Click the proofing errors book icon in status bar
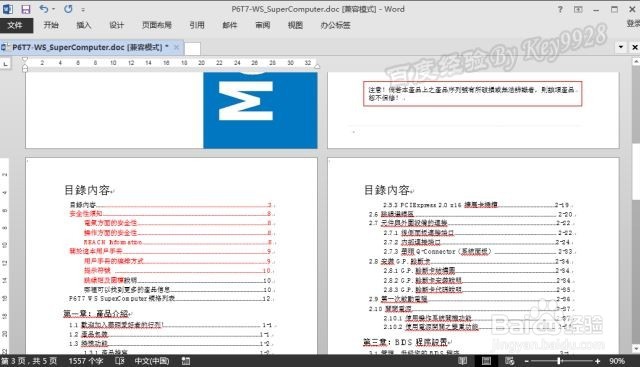640x367 pixels. coord(120,361)
